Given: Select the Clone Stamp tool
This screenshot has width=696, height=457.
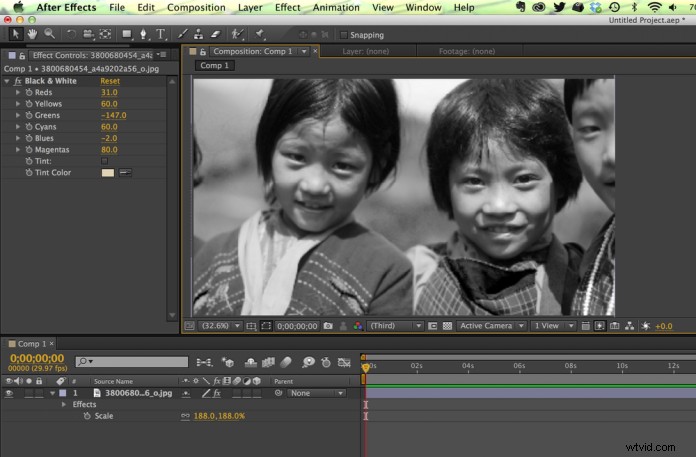Looking at the screenshot, I should tap(198, 34).
